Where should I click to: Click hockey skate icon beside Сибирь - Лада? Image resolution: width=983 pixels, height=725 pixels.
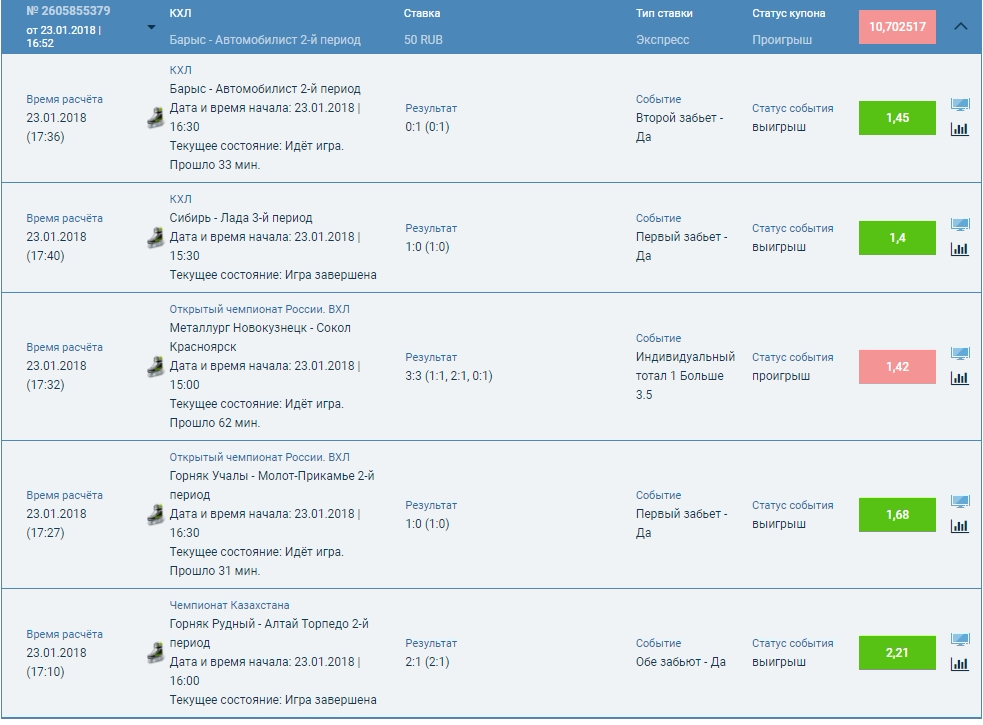(155, 237)
